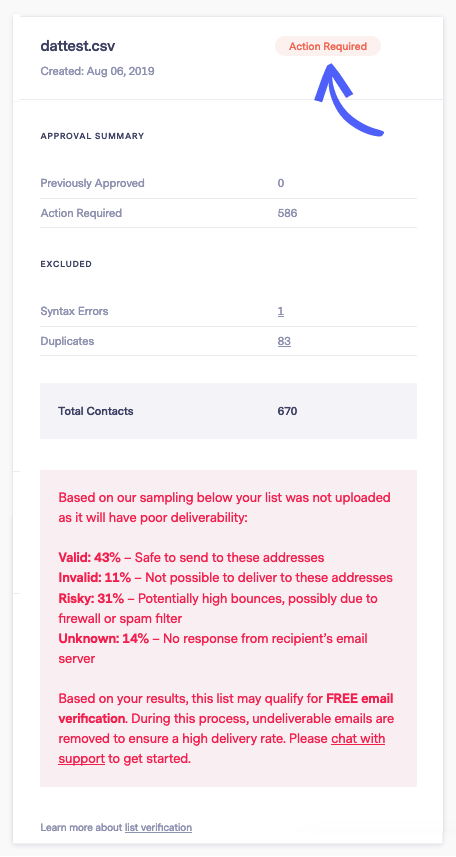Click the Action Required count 586
The image size is (456, 857).
287,213
